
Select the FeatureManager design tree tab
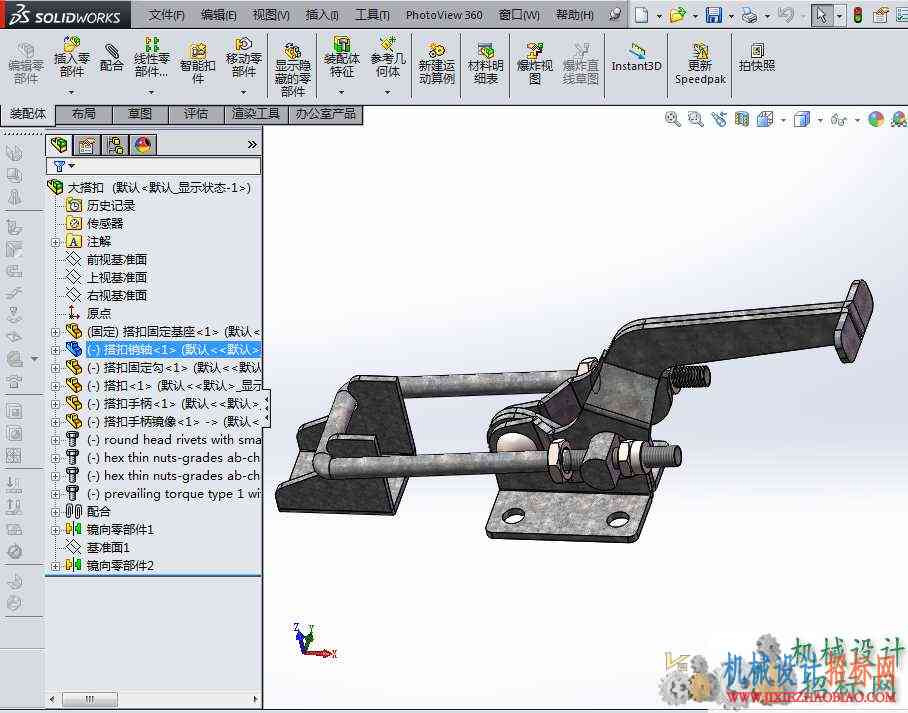pos(59,145)
